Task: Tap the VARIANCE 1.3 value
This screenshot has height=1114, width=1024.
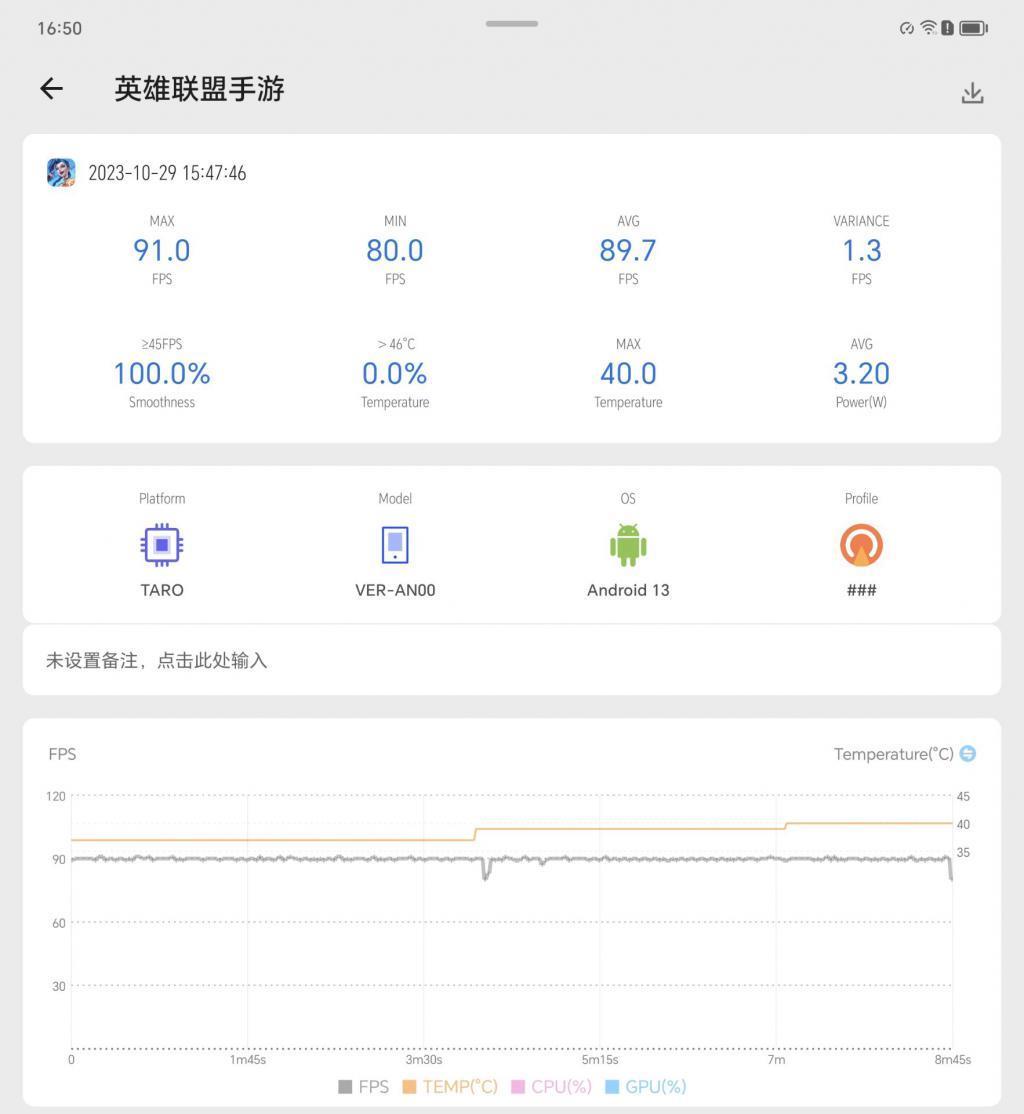Action: click(861, 251)
